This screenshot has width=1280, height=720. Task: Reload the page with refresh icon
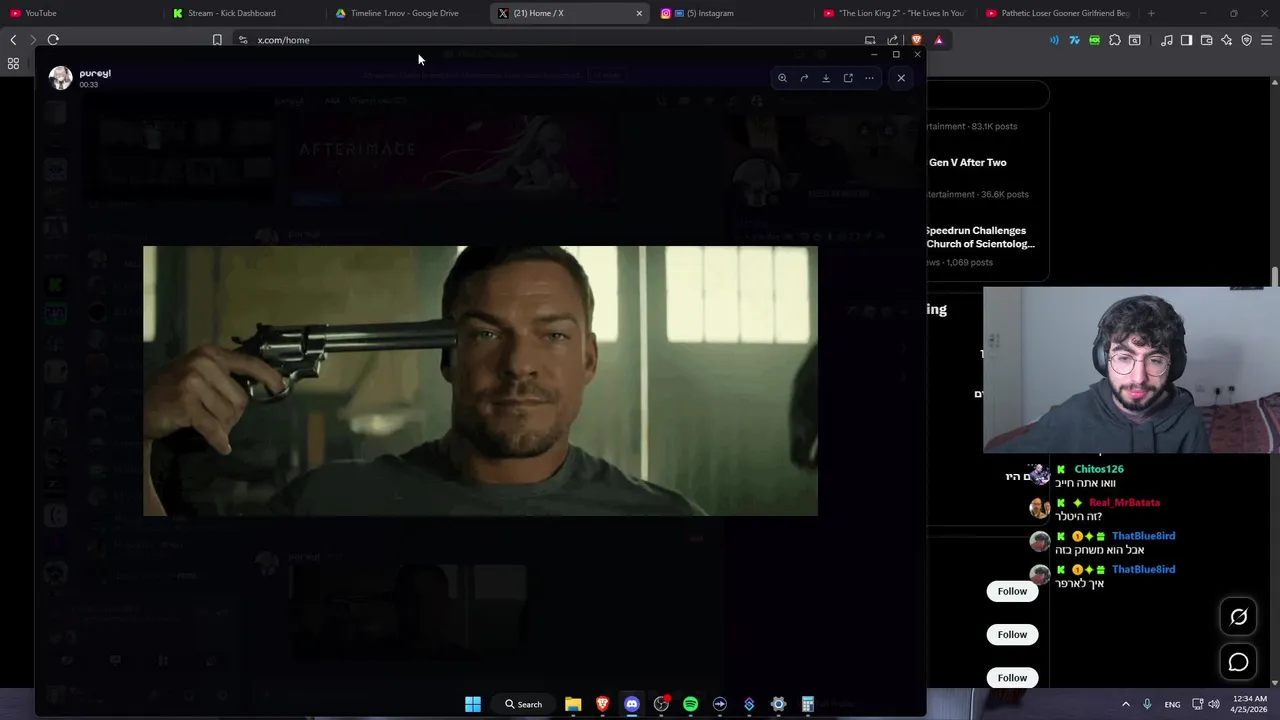tap(53, 40)
